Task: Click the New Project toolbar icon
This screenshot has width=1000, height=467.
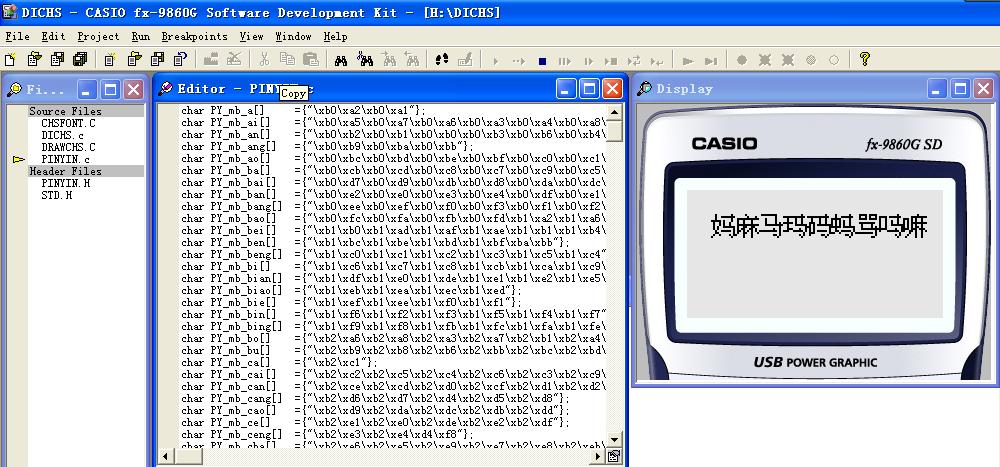Action: 110,60
